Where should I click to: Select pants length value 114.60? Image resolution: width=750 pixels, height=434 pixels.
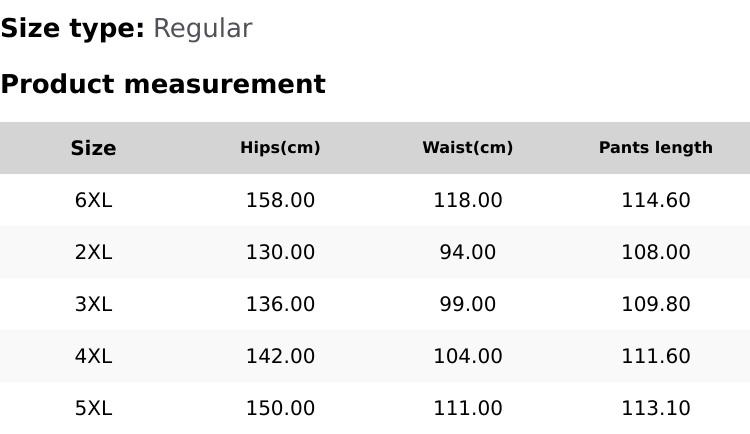coord(655,200)
